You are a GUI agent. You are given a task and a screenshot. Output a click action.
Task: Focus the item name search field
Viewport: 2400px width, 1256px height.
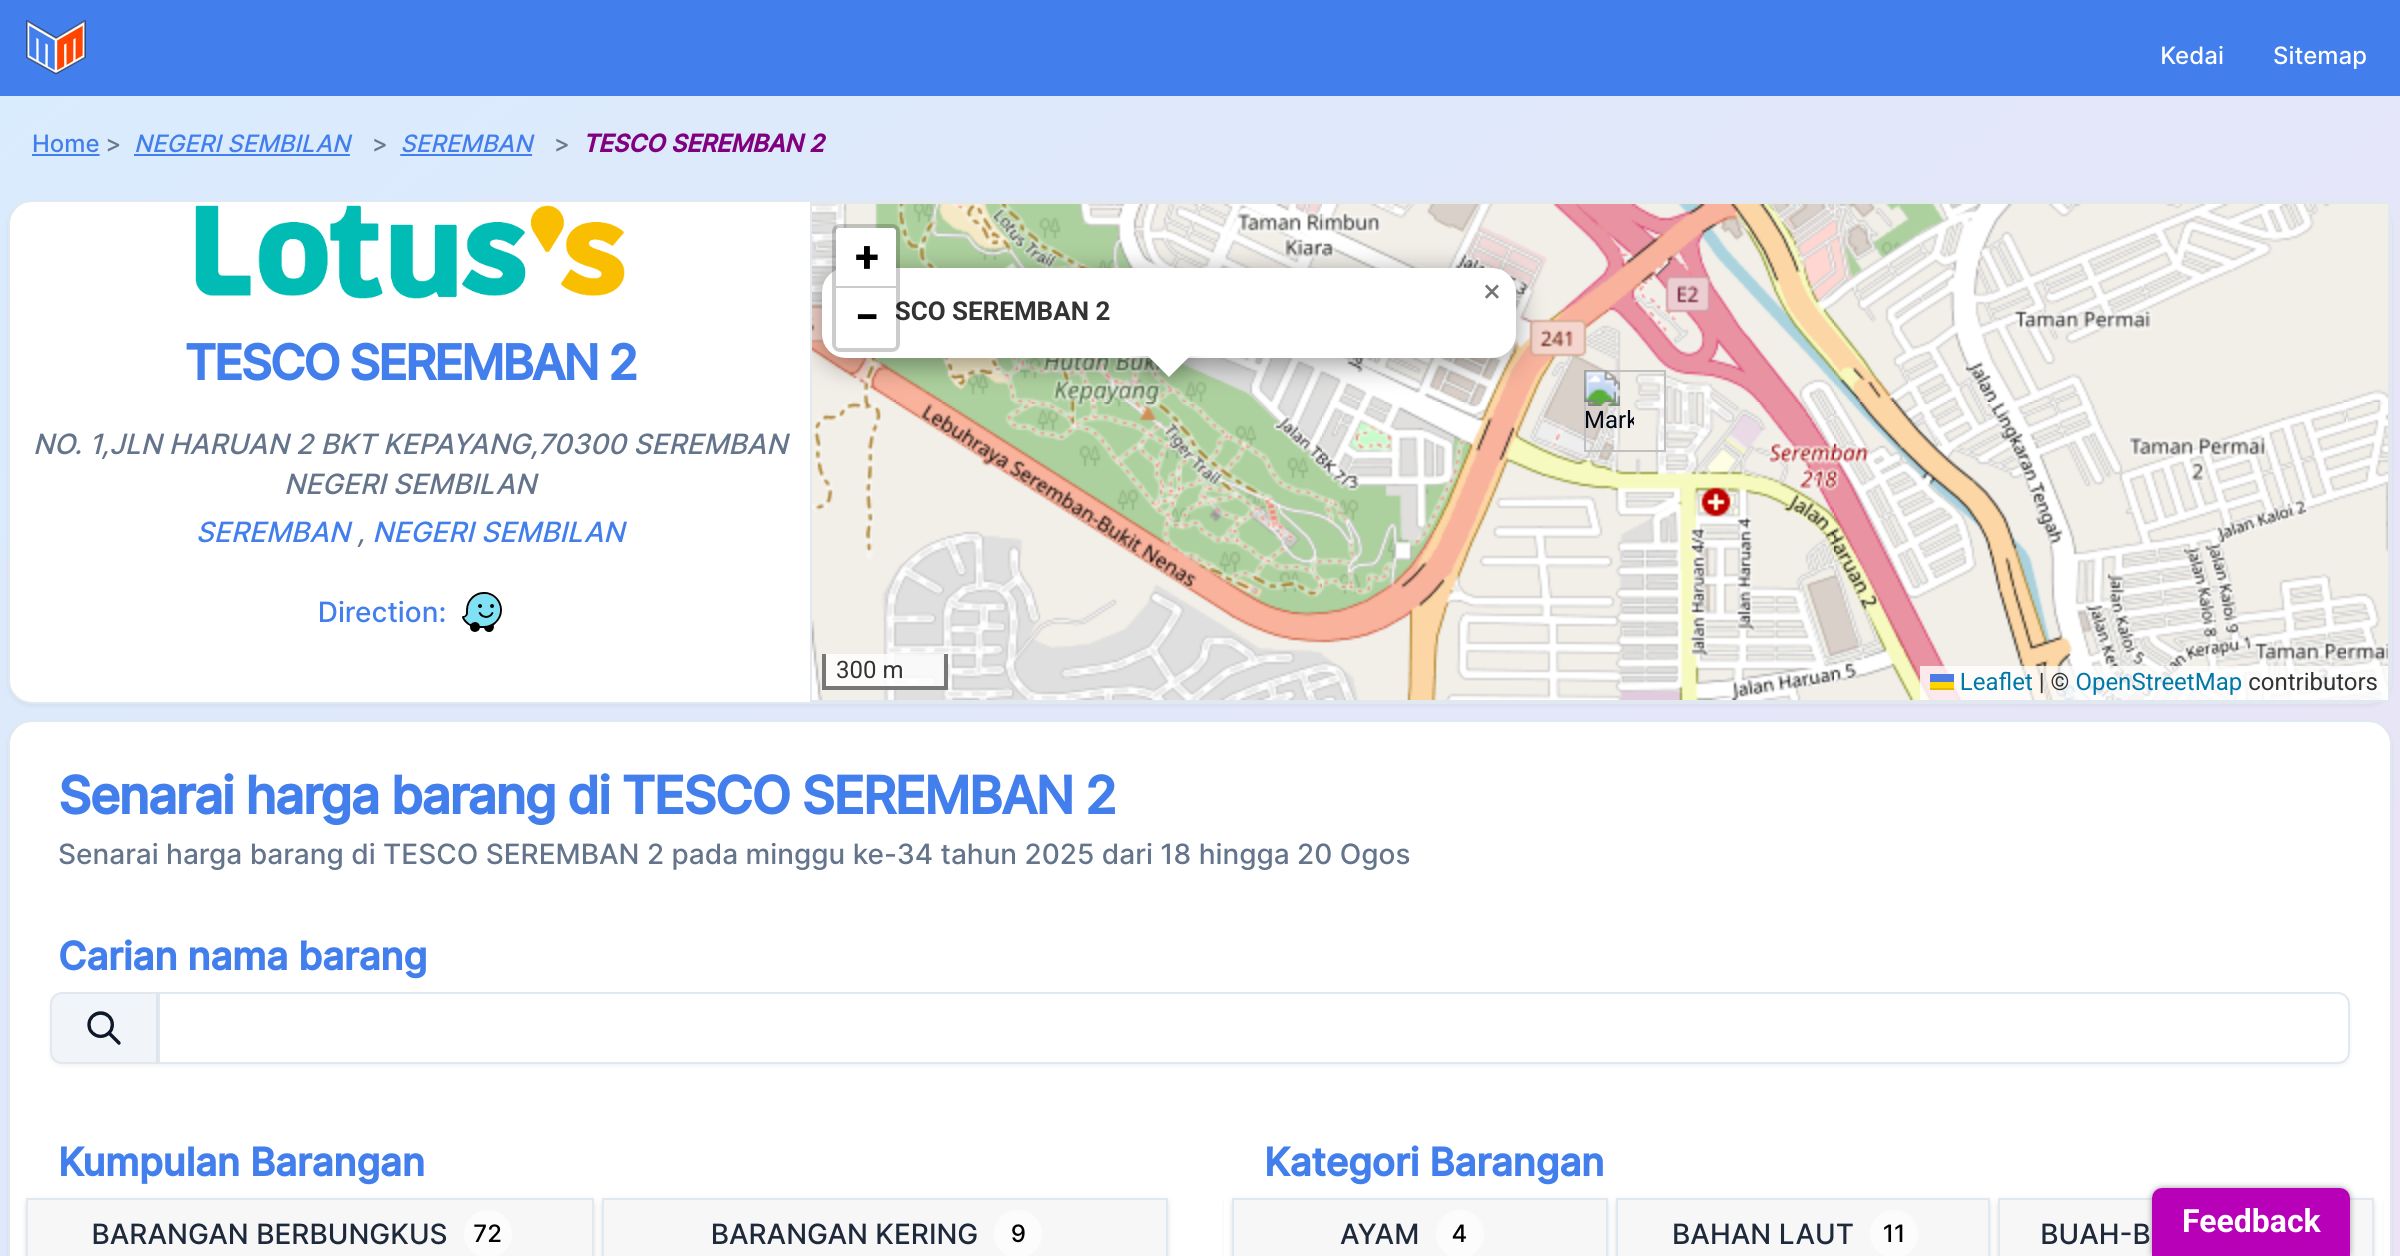[x=1252, y=1028]
